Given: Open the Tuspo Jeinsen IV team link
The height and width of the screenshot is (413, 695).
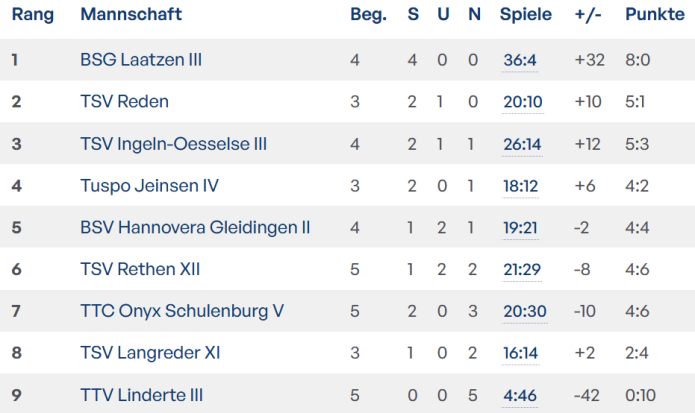Looking at the screenshot, I should [149, 186].
